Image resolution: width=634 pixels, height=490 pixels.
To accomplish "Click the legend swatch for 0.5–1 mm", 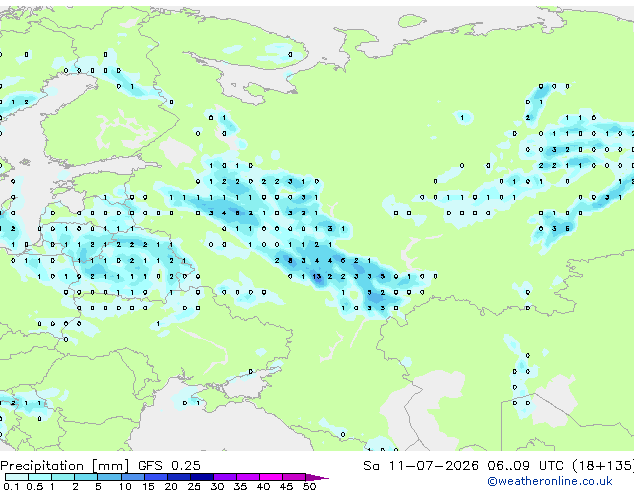I will click(x=40, y=477).
